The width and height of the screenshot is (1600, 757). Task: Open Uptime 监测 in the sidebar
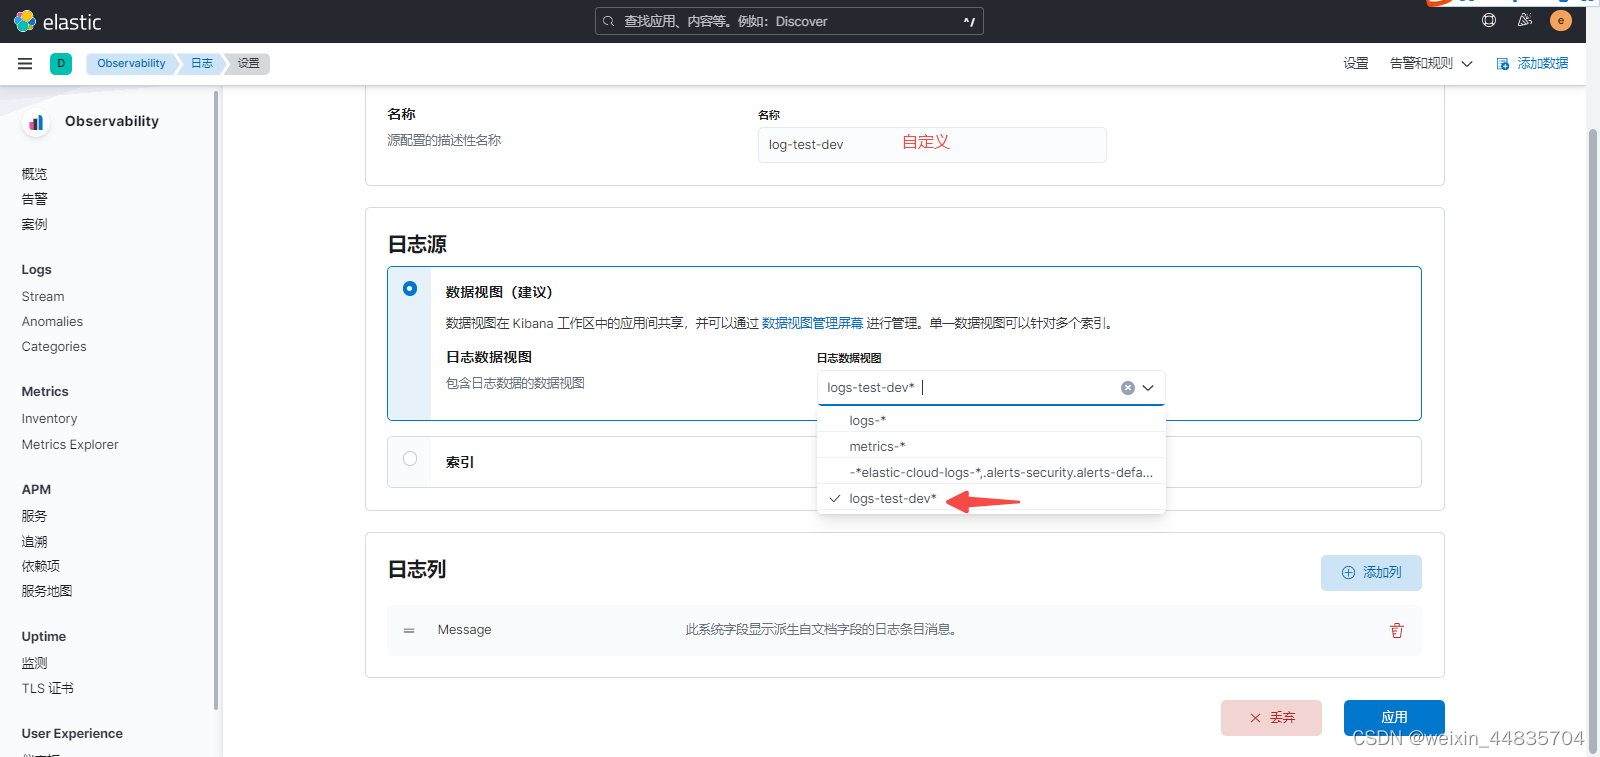(34, 663)
